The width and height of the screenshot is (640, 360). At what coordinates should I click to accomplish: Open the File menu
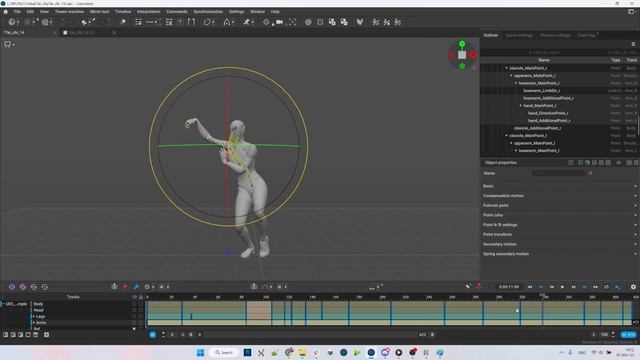pyautogui.click(x=17, y=11)
